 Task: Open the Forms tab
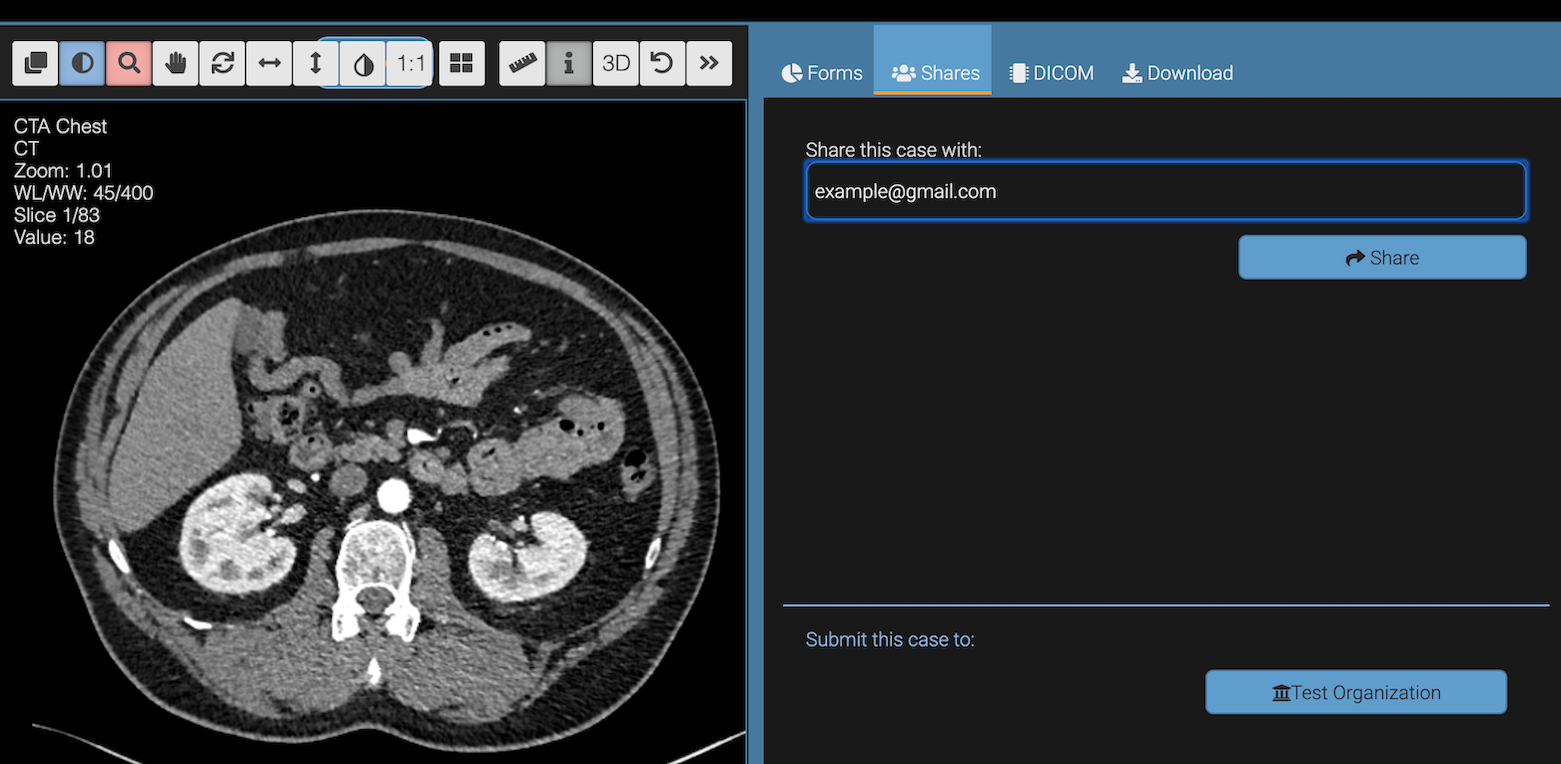click(821, 73)
